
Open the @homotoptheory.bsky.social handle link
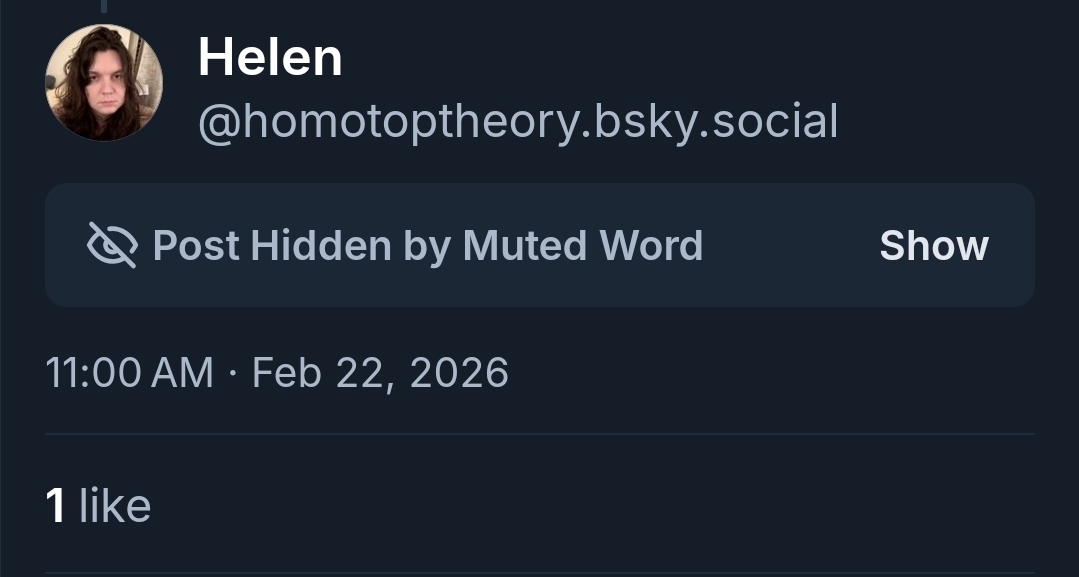517,122
